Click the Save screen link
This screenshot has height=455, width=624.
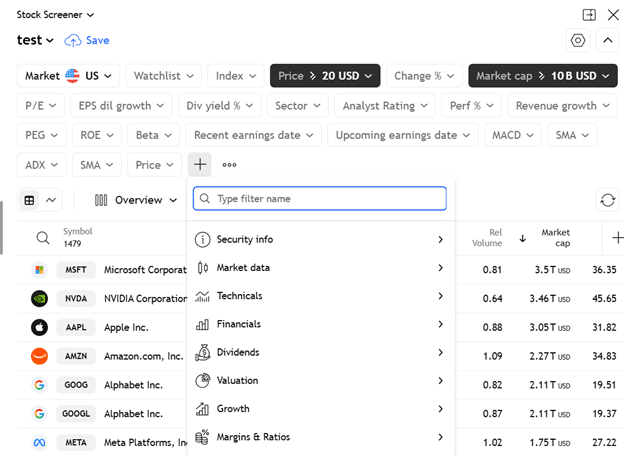coord(87,41)
